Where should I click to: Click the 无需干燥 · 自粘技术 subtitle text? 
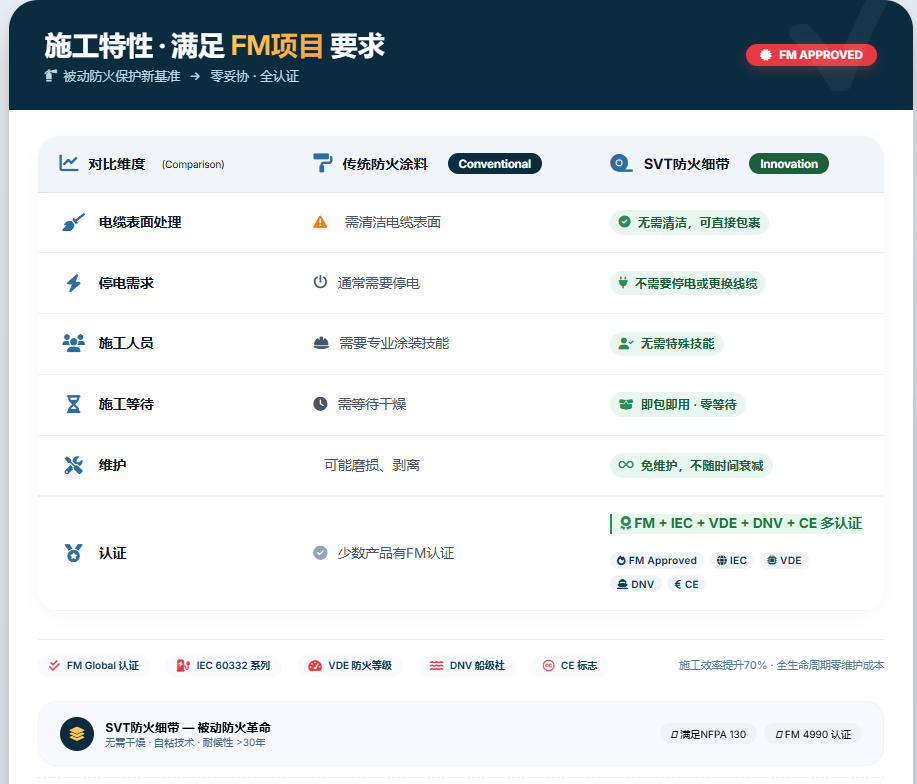coord(150,742)
